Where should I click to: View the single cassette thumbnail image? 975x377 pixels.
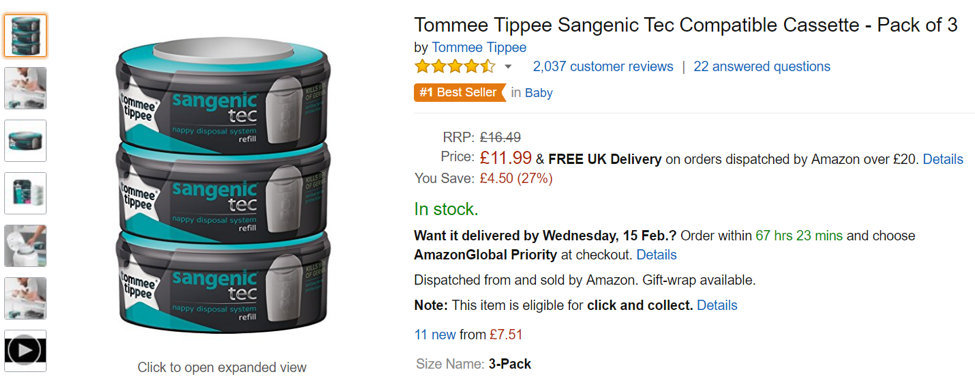25,141
